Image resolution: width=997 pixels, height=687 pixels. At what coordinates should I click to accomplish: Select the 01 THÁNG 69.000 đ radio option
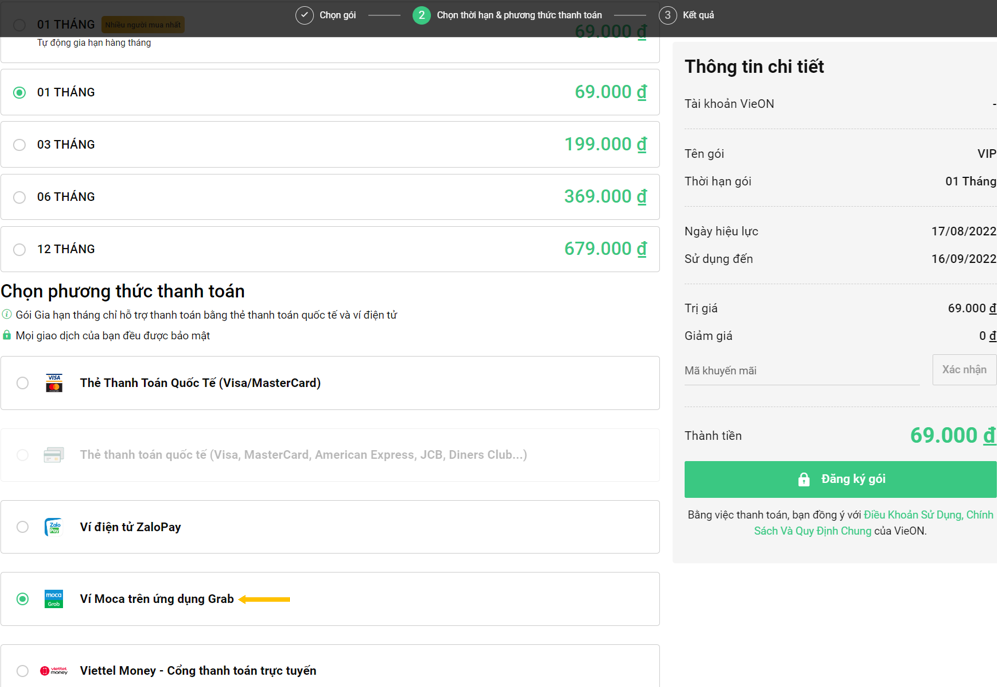[20, 93]
